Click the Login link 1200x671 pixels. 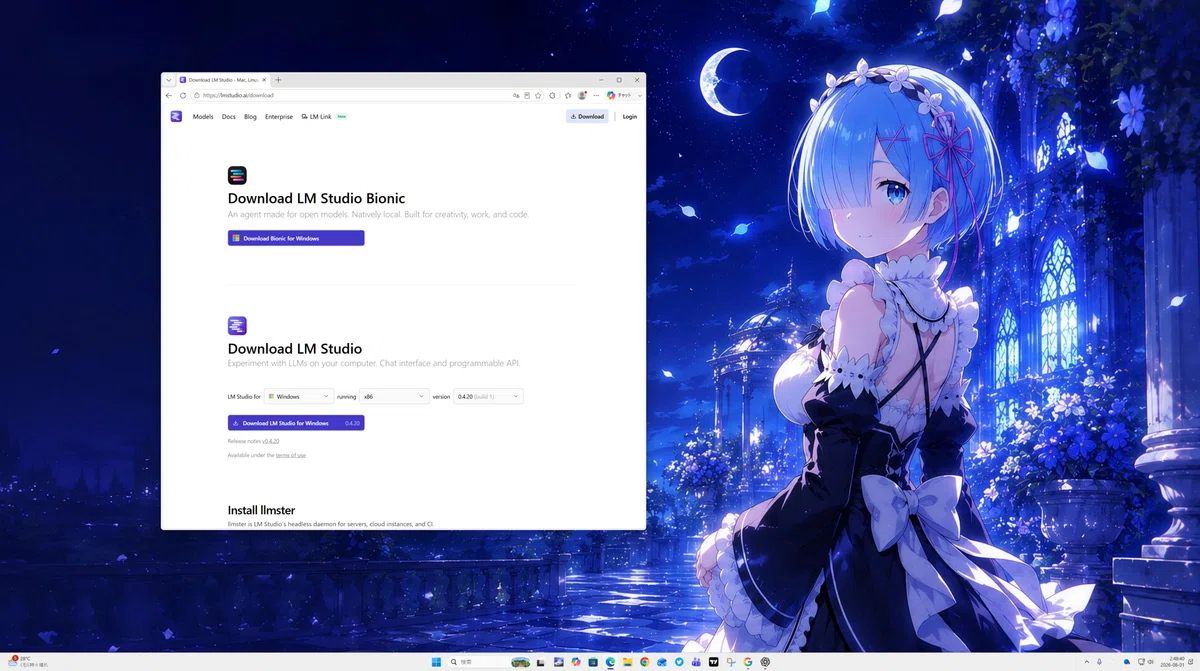pyautogui.click(x=629, y=117)
